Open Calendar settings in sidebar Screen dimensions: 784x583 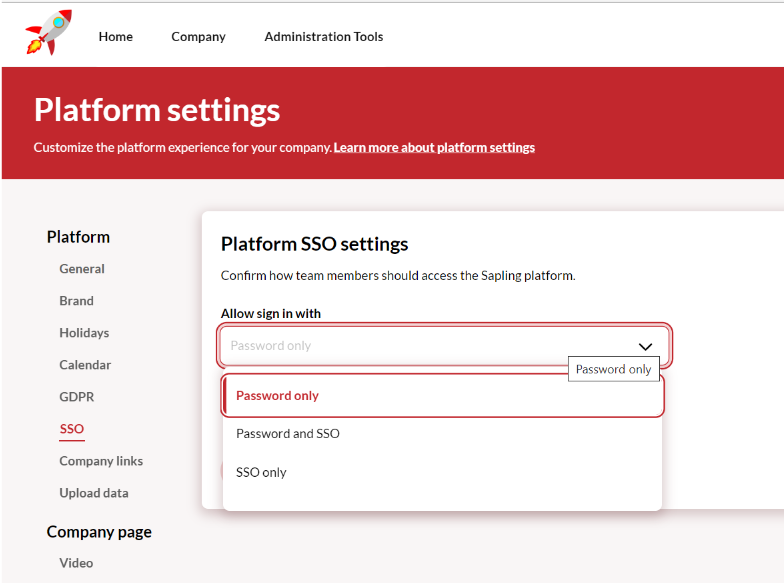85,365
